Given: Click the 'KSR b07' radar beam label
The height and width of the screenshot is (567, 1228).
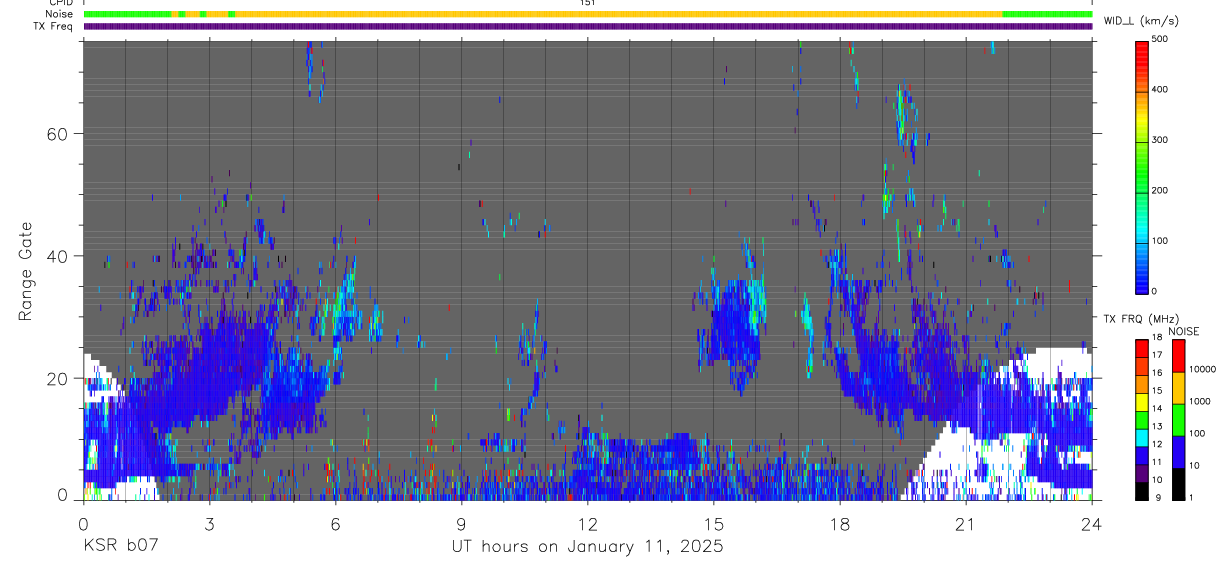Looking at the screenshot, I should point(119,546).
